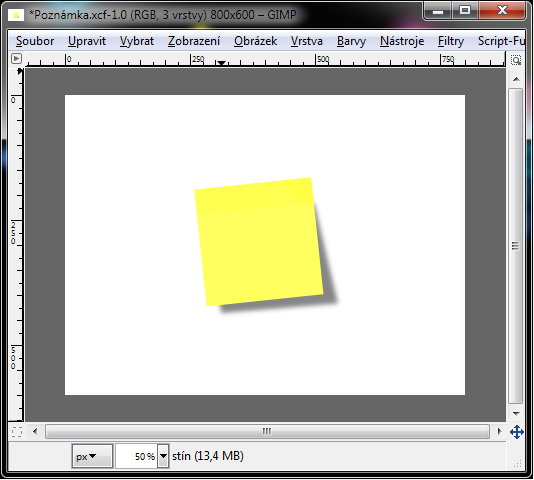Image resolution: width=534 pixels, height=480 pixels.
Task: Click the horizontal scrollbar thumb
Action: coord(267,432)
